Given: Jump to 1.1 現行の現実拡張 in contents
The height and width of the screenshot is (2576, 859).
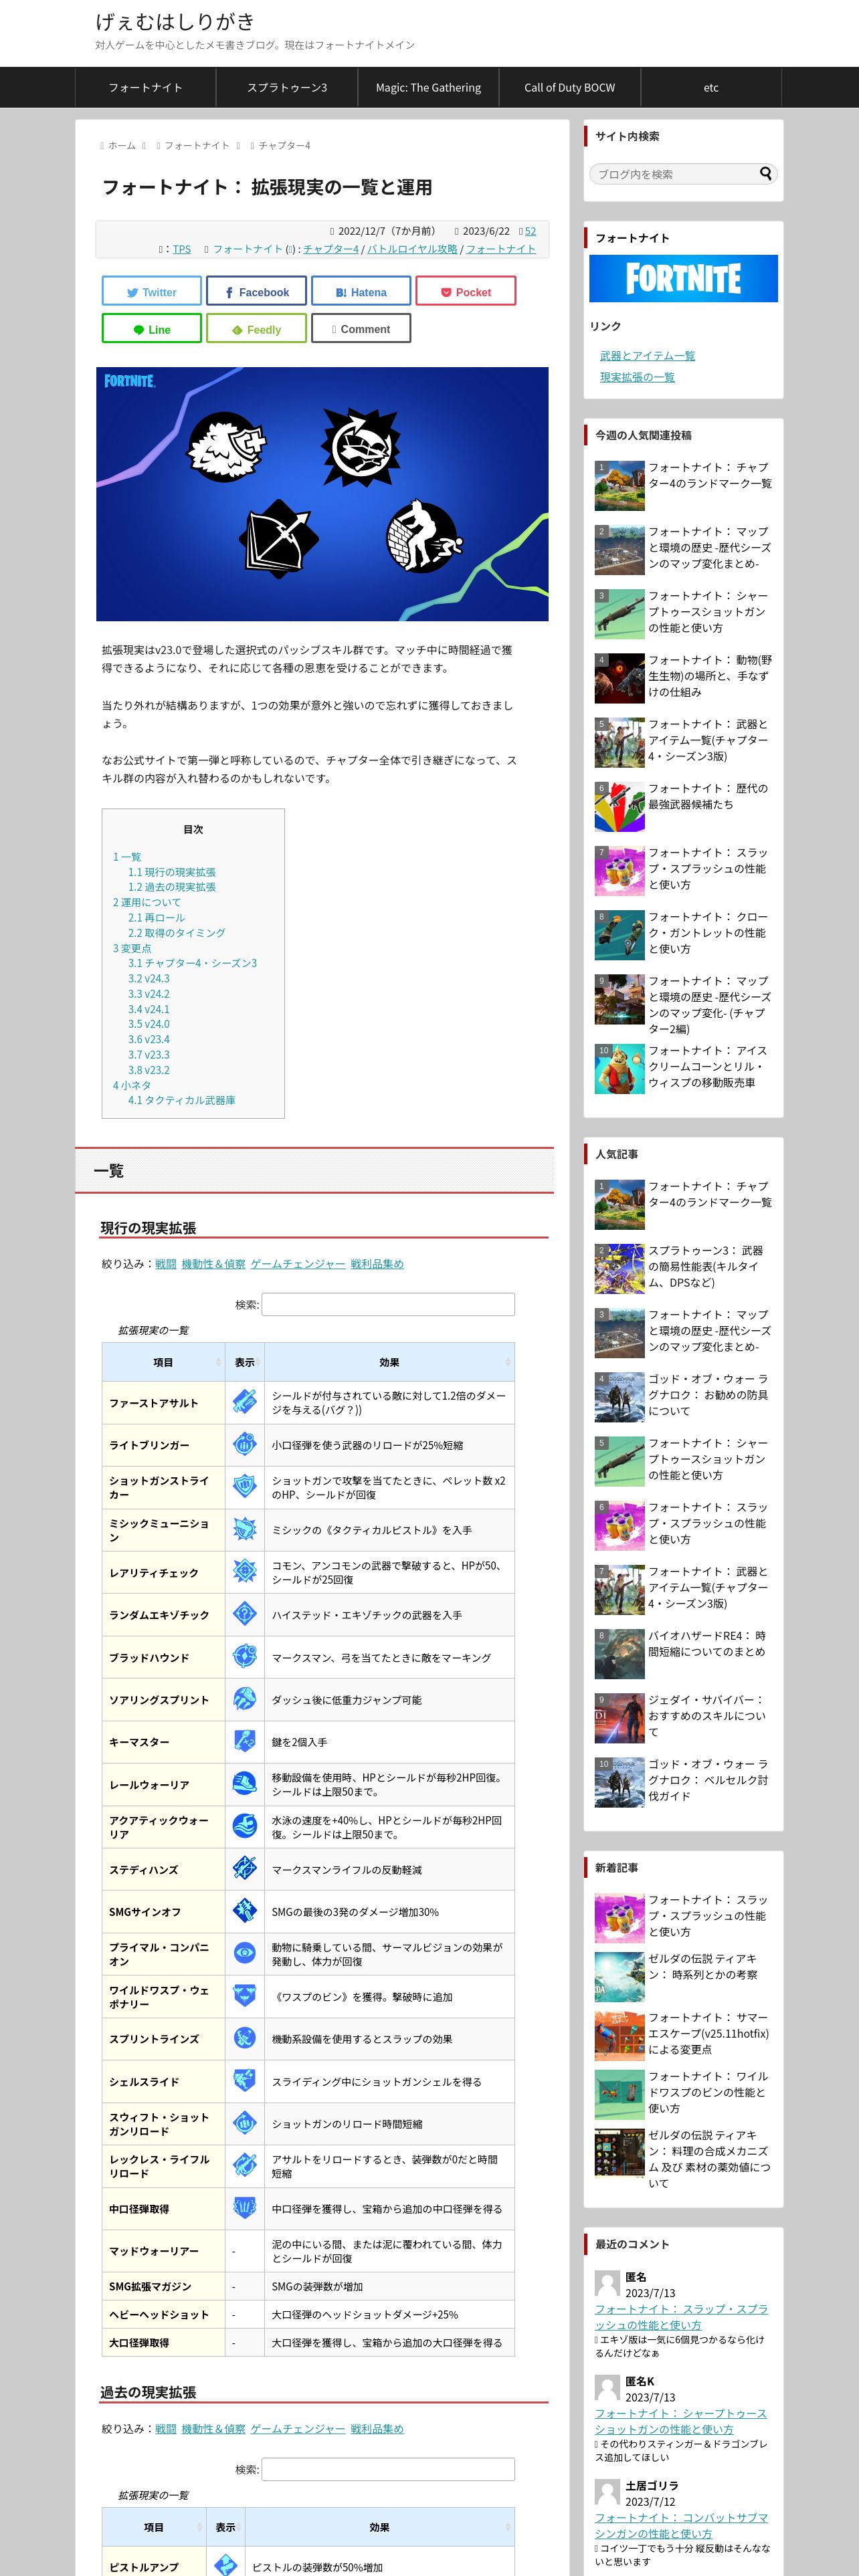Looking at the screenshot, I should click(172, 872).
